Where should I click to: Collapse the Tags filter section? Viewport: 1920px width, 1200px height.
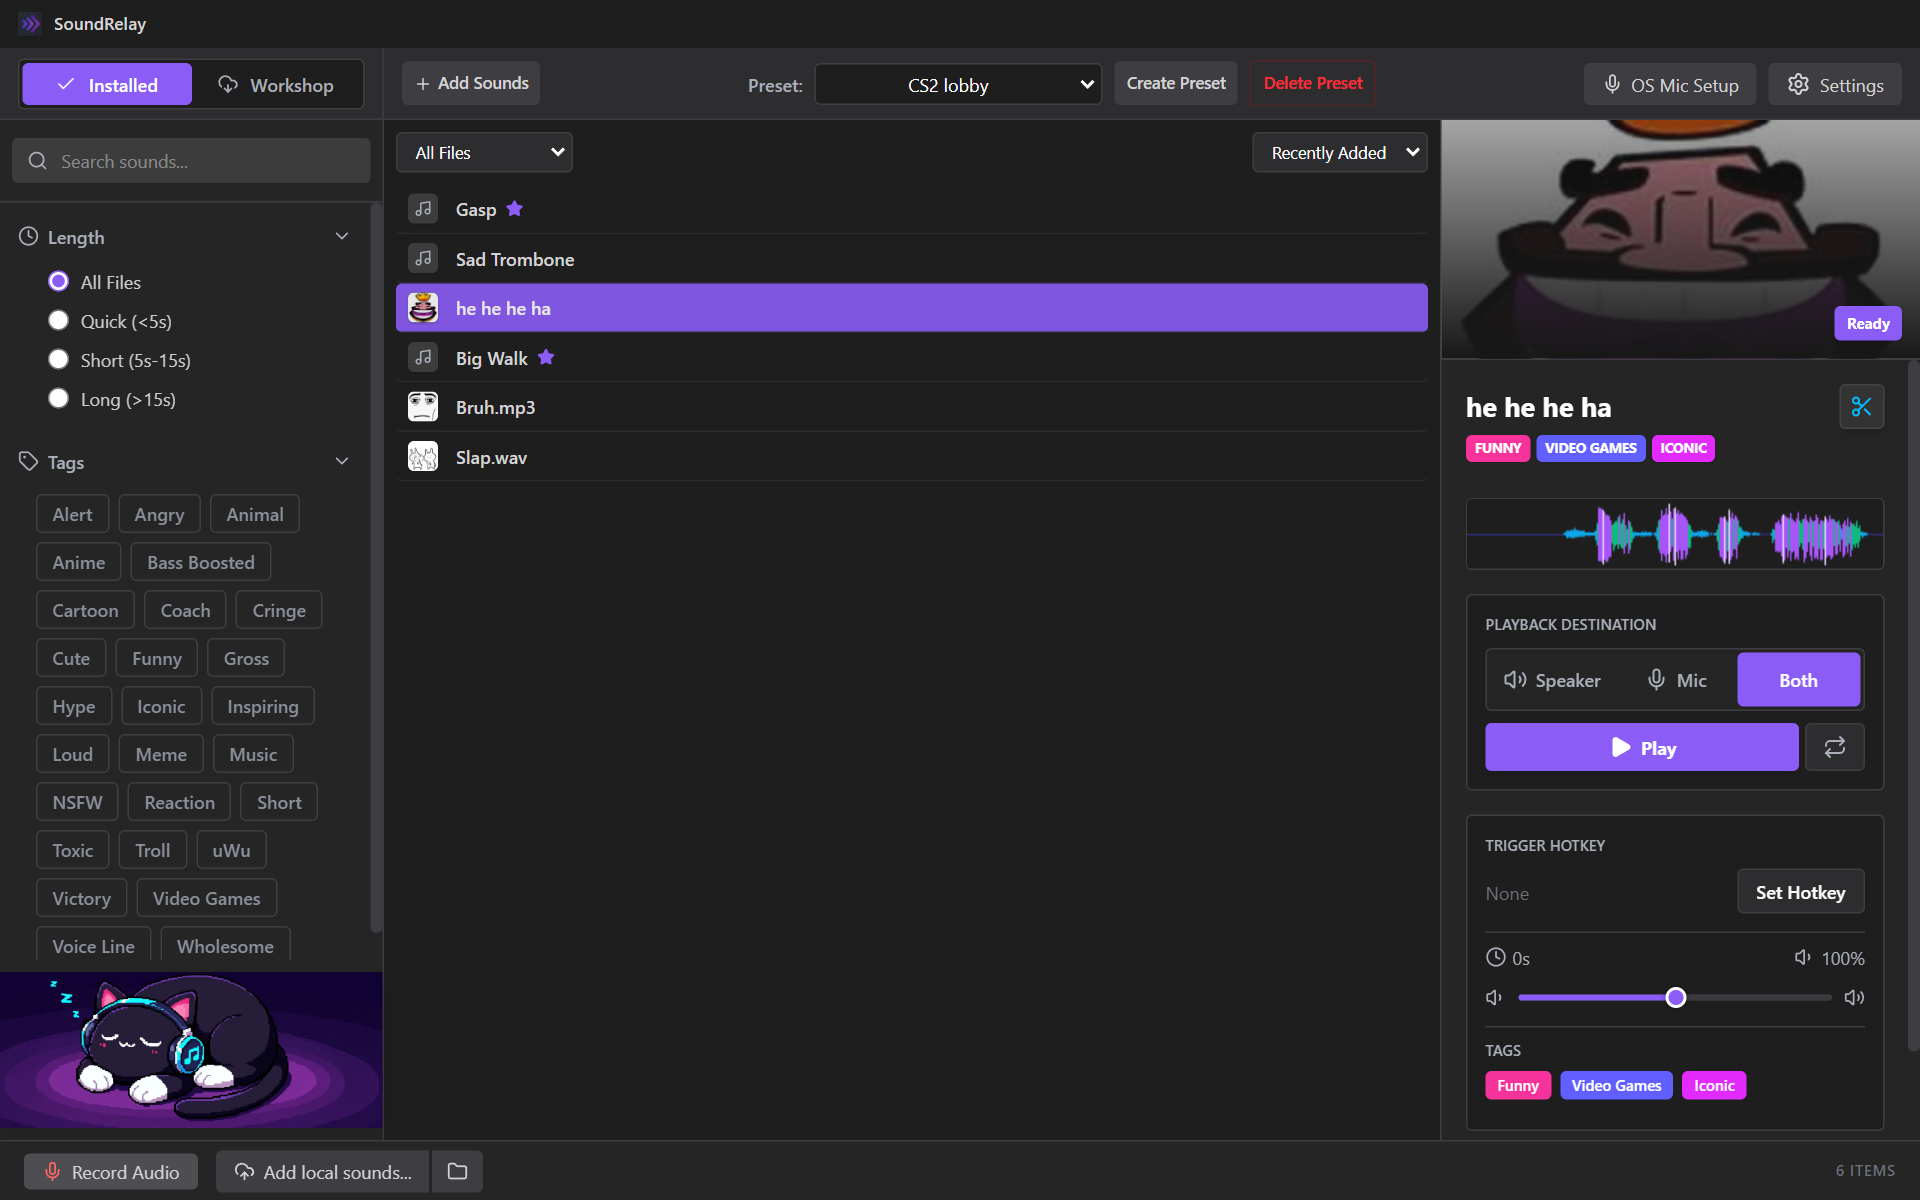(x=342, y=461)
